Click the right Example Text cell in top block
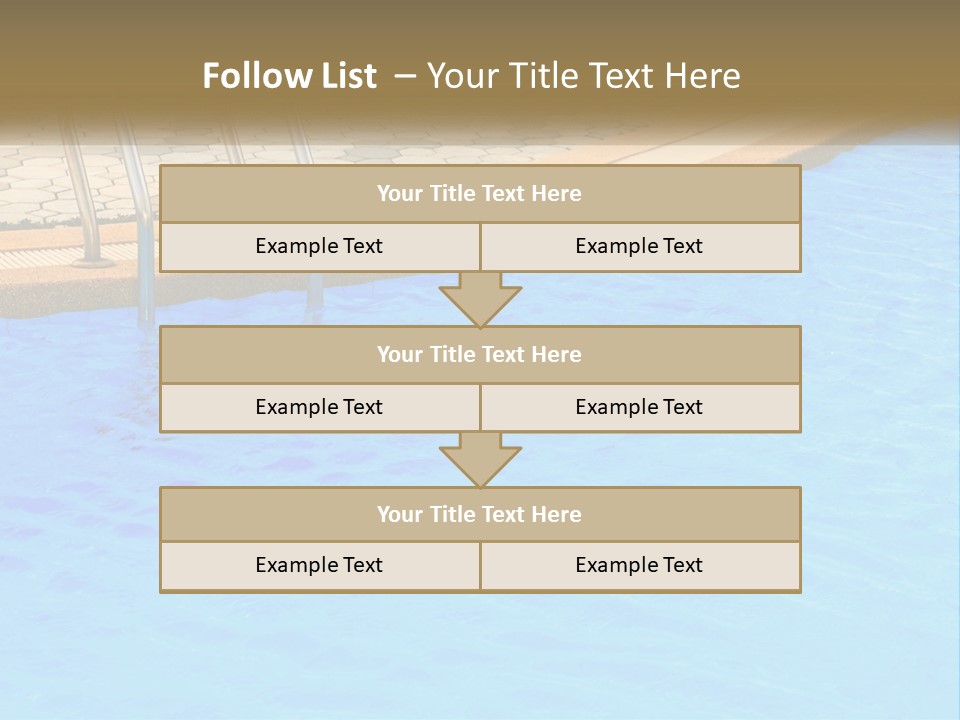This screenshot has height=720, width=960. pyautogui.click(x=640, y=246)
